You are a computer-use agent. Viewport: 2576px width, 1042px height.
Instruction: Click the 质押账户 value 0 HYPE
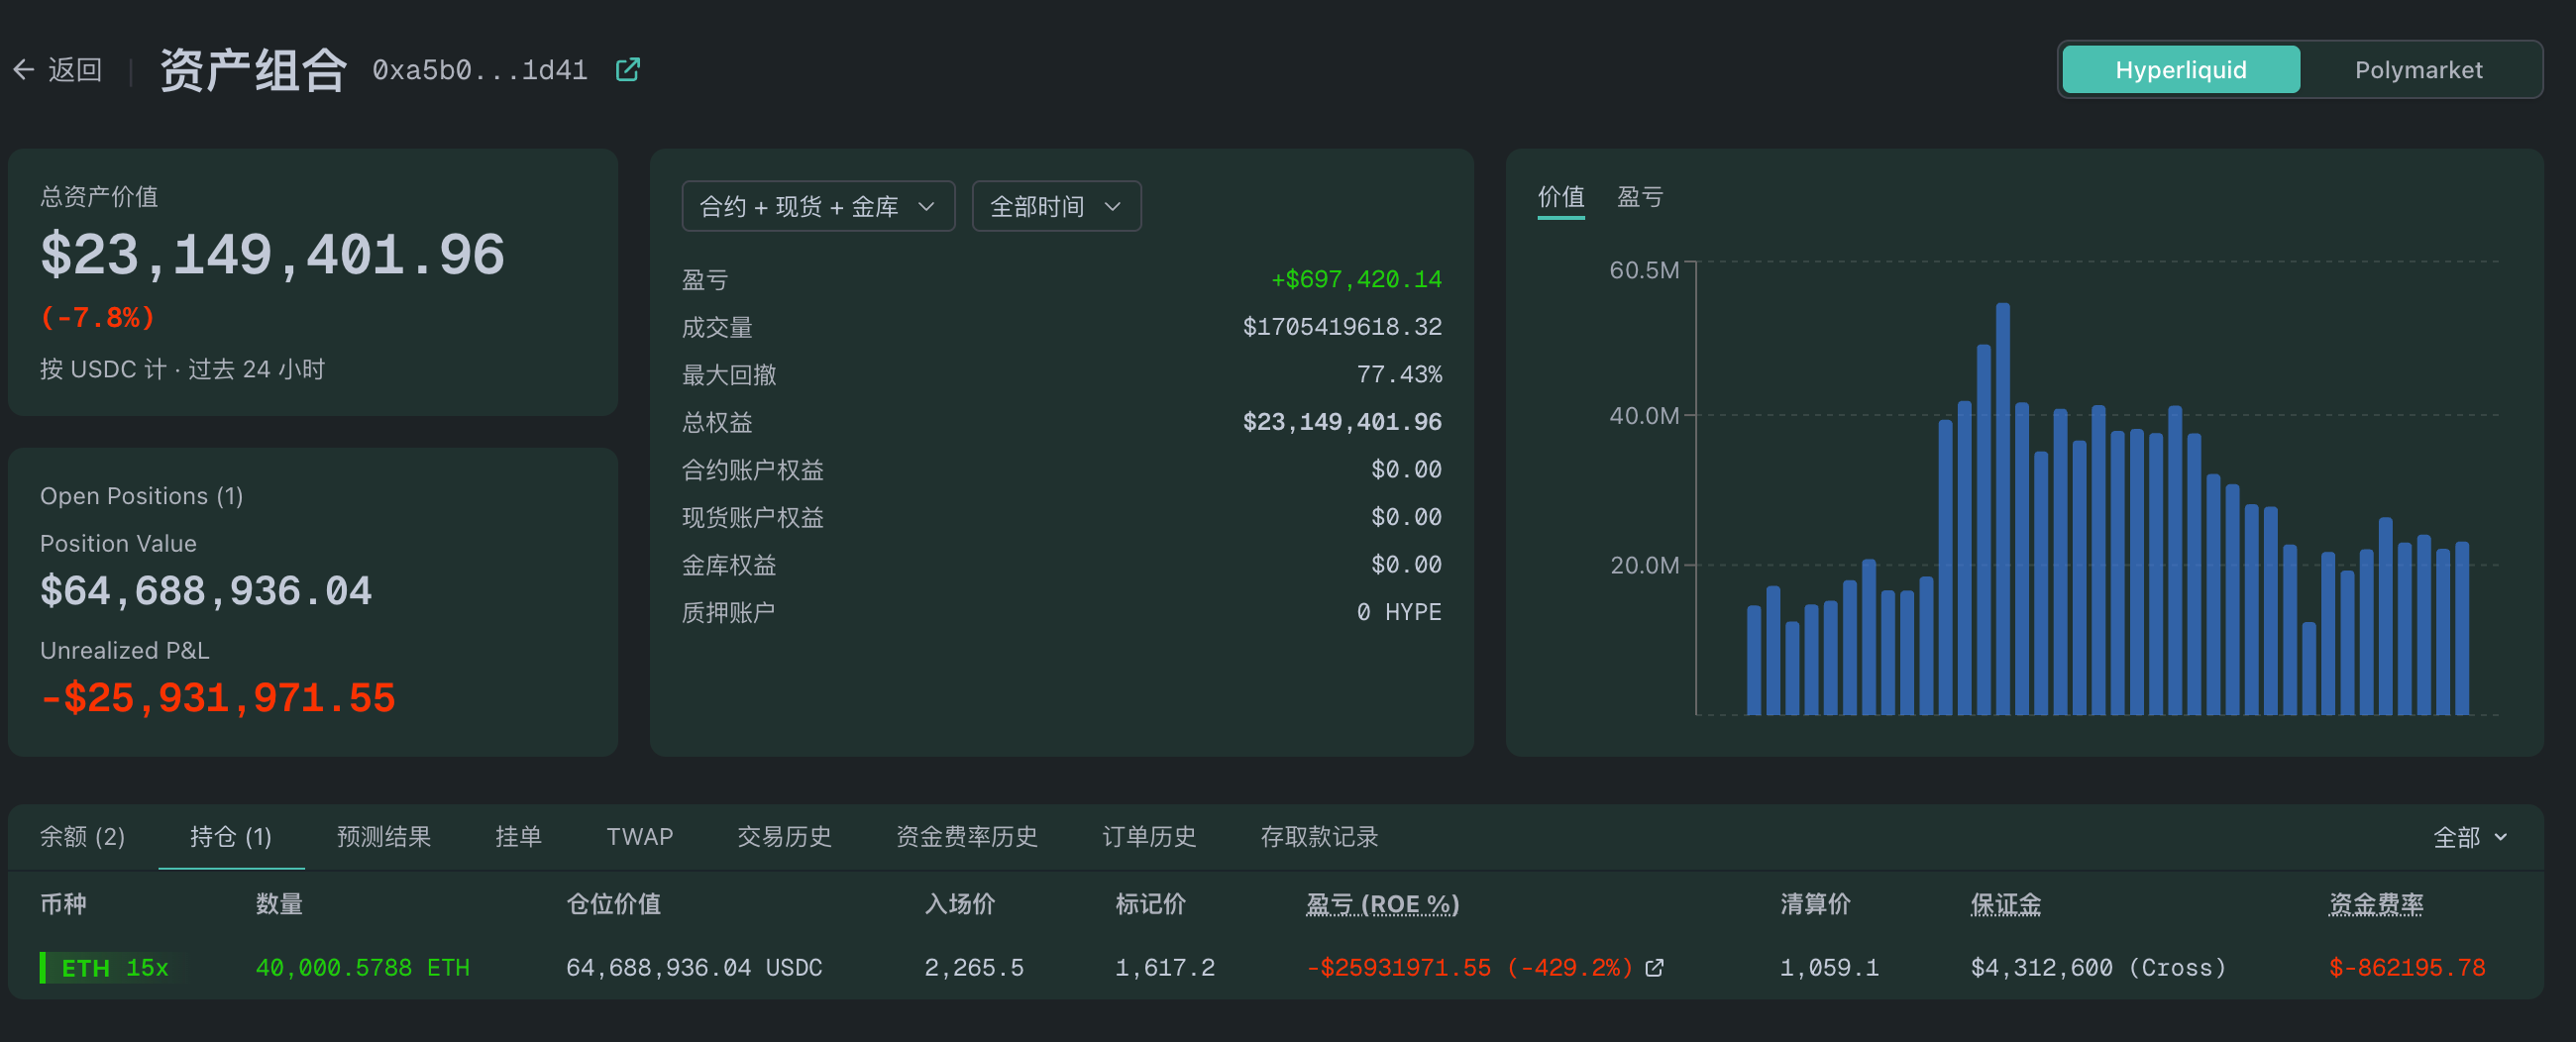pos(1399,612)
